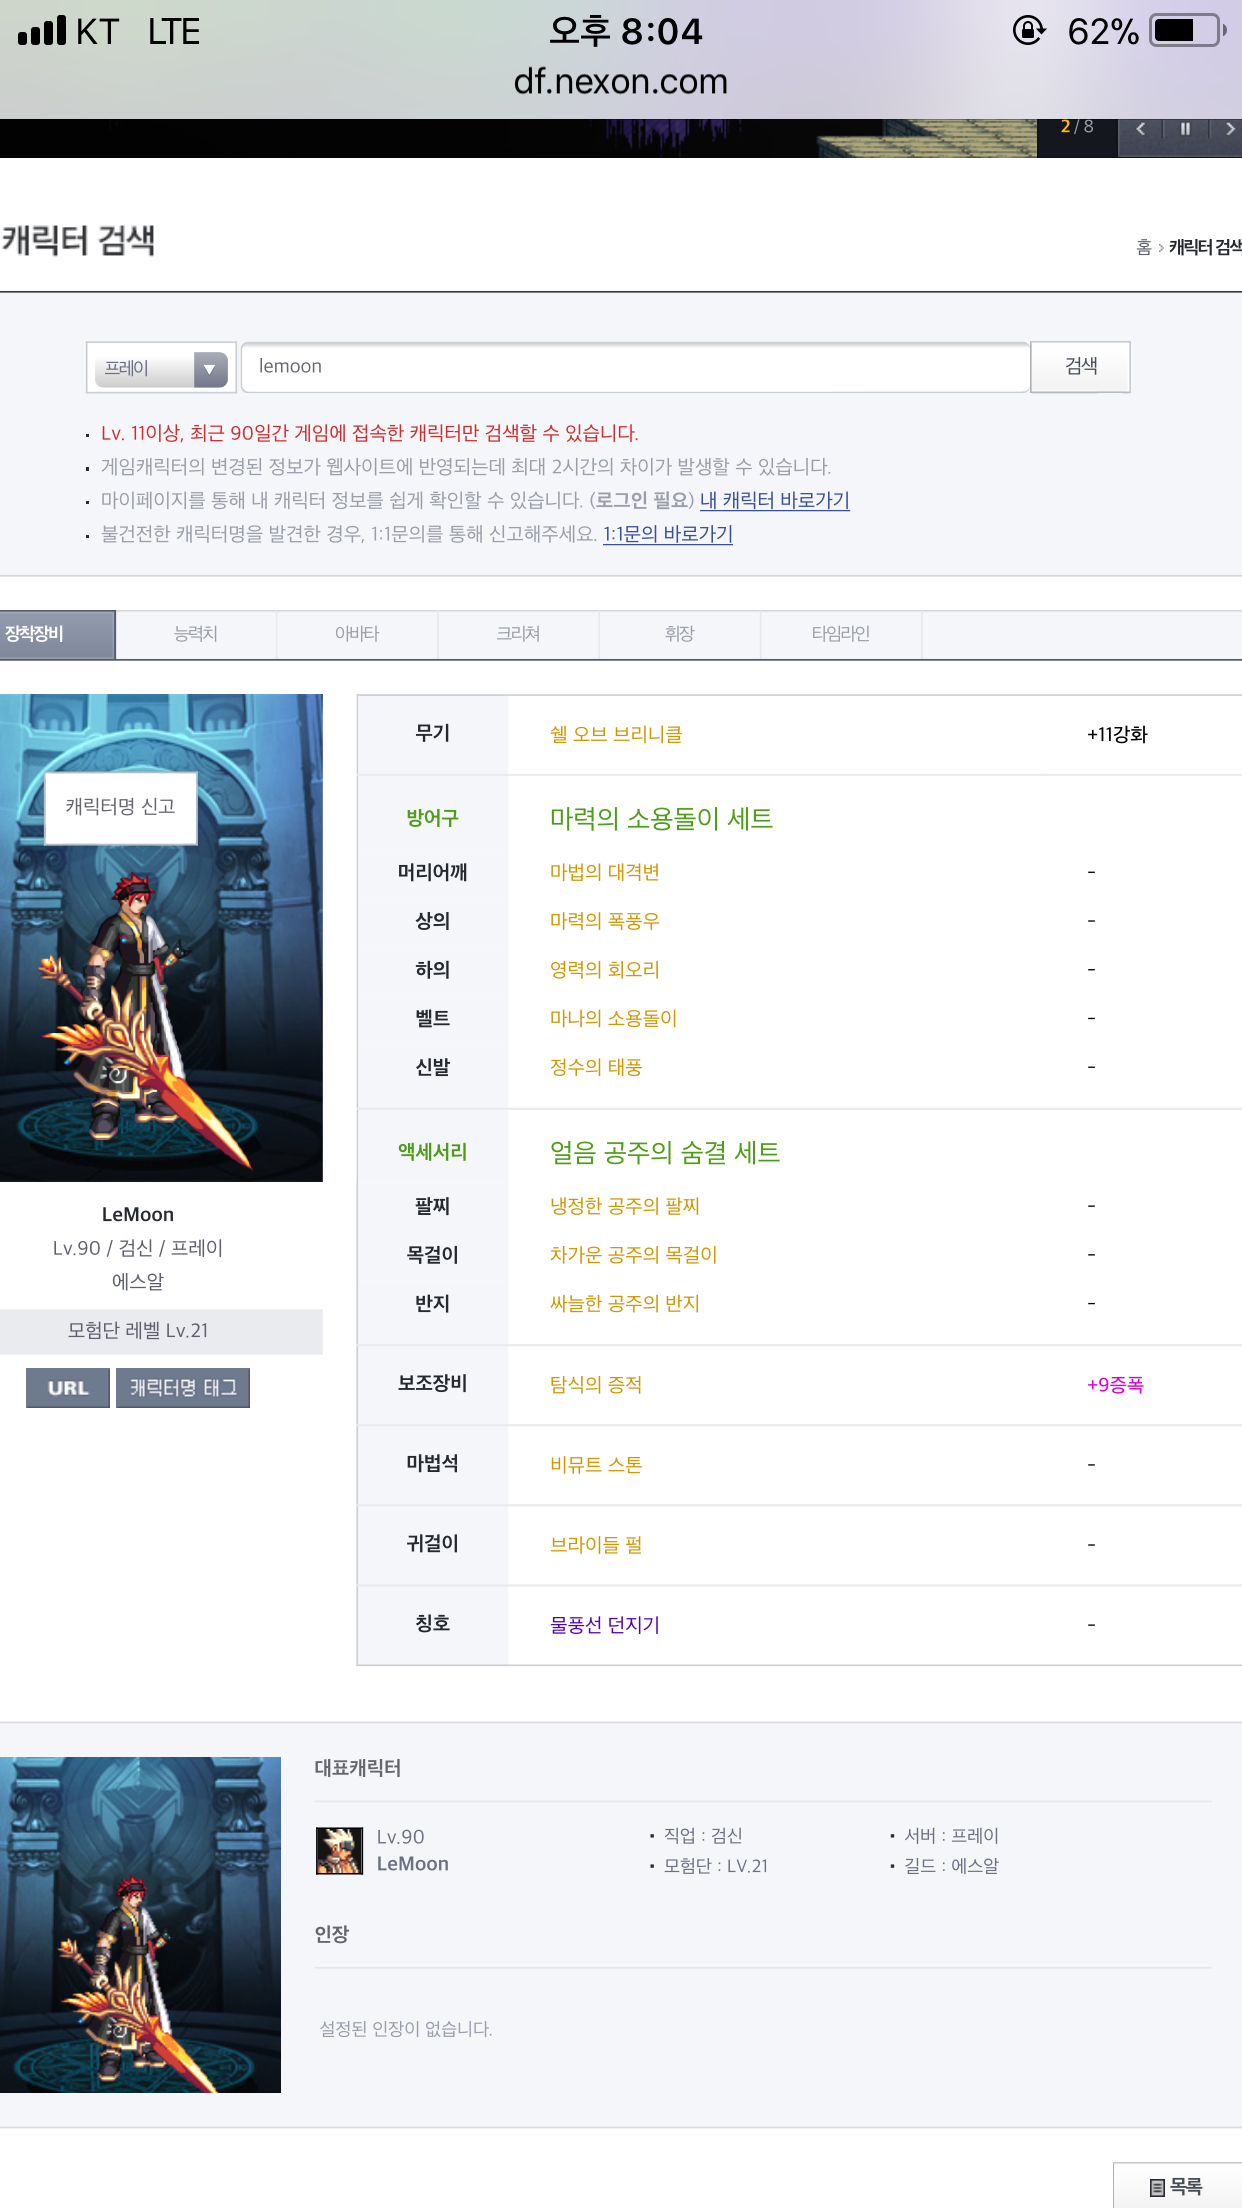Viewport: 1242px width, 2208px height.
Task: Click the small LeMoon portrait thumbnail
Action: click(339, 1850)
